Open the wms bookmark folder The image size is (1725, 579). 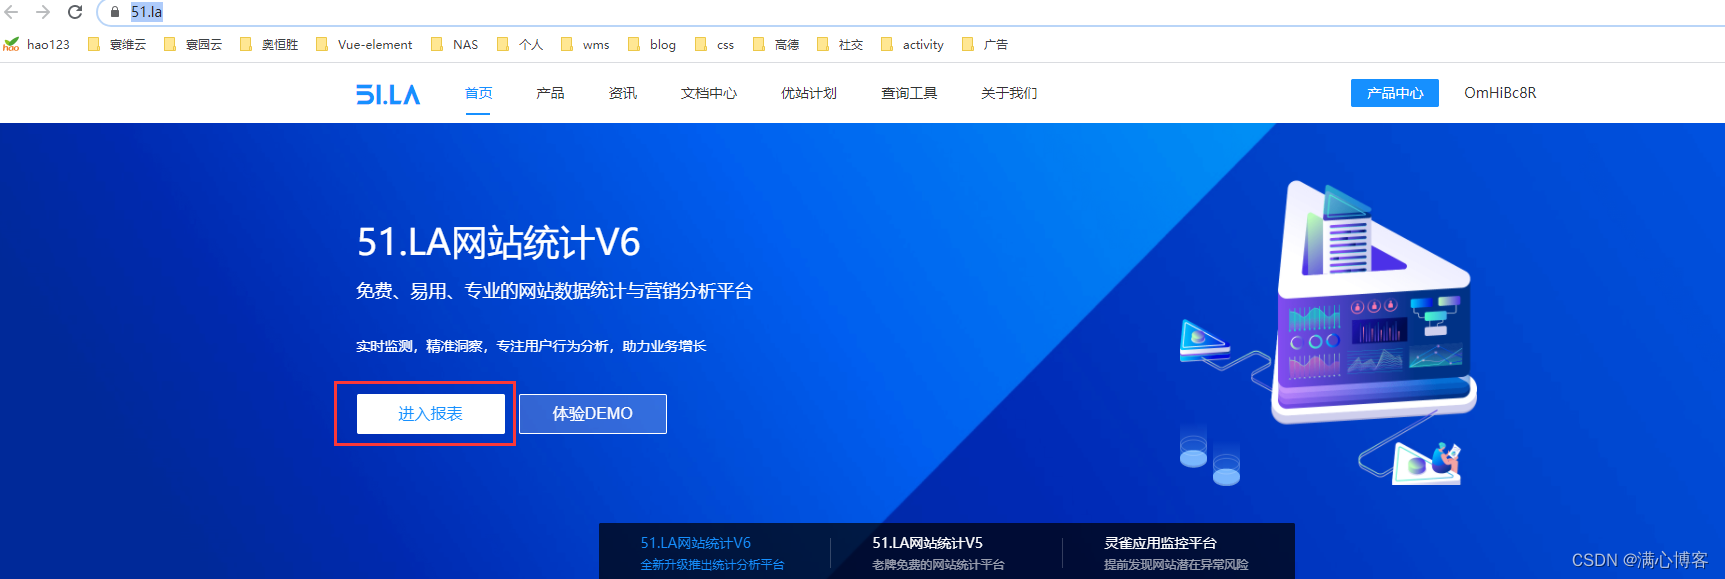(585, 44)
